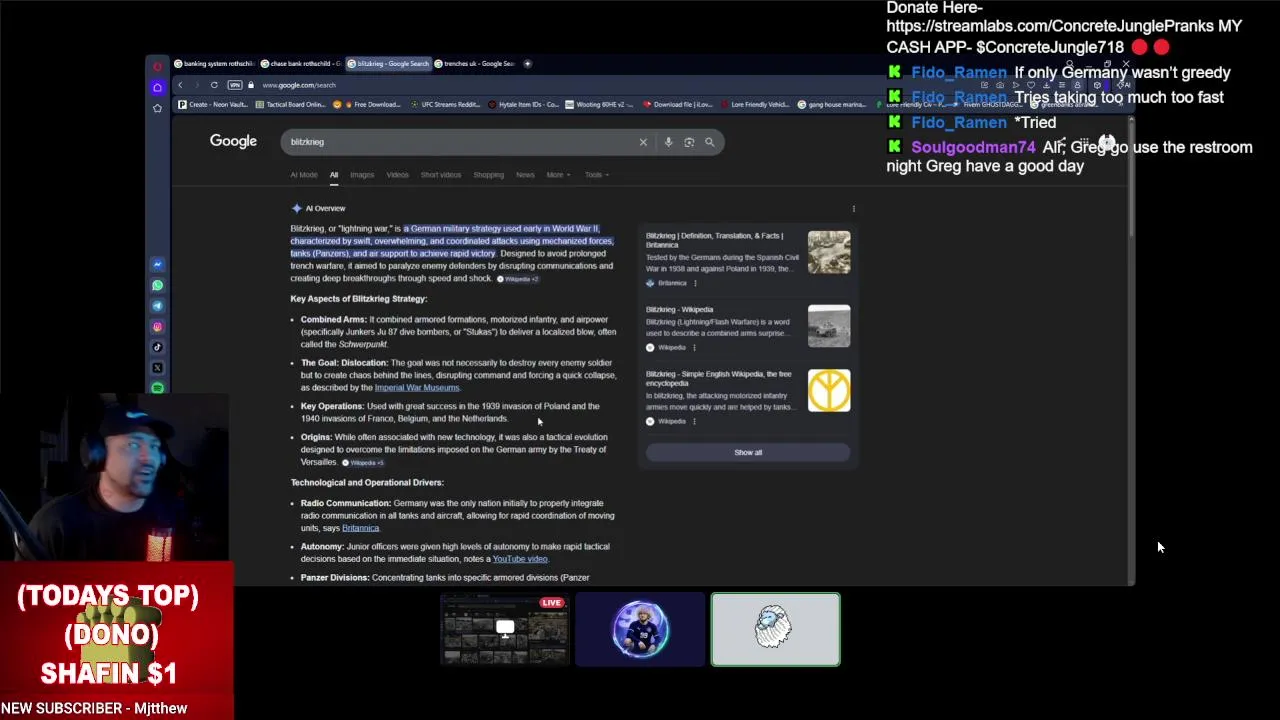1280x720 pixels.
Task: Click the magnifying glass search icon
Action: tap(710, 142)
